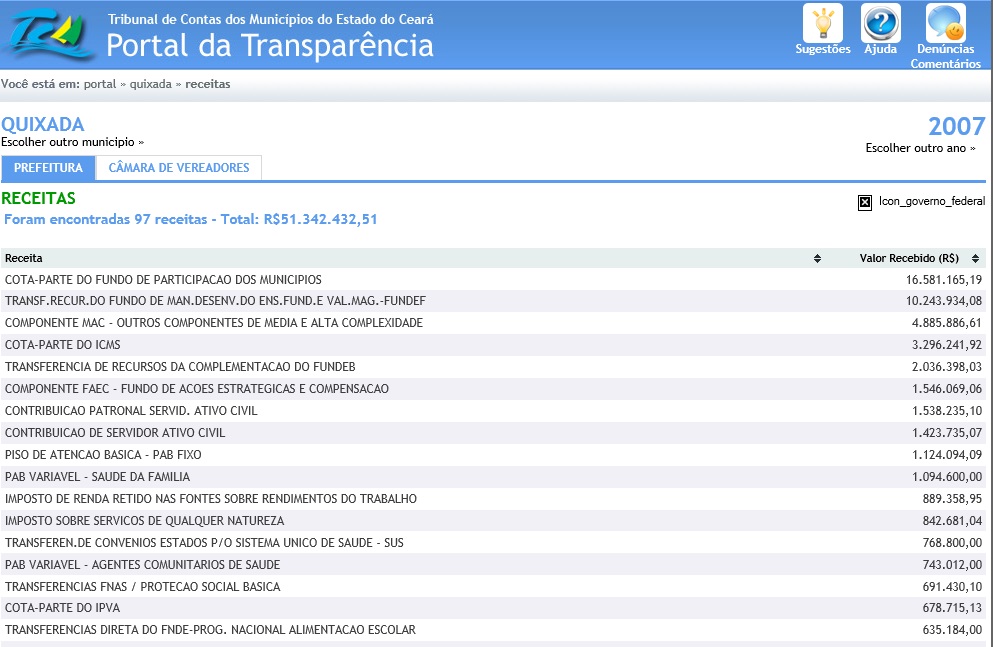The height and width of the screenshot is (647, 993).
Task: Click the broken Icon_governo_federal image
Action: (865, 202)
